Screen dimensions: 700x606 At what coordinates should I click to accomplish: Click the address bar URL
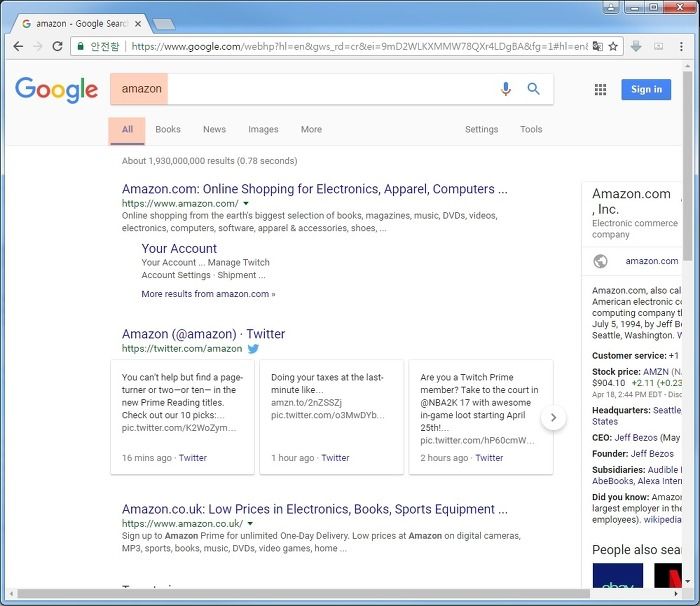[x=359, y=46]
